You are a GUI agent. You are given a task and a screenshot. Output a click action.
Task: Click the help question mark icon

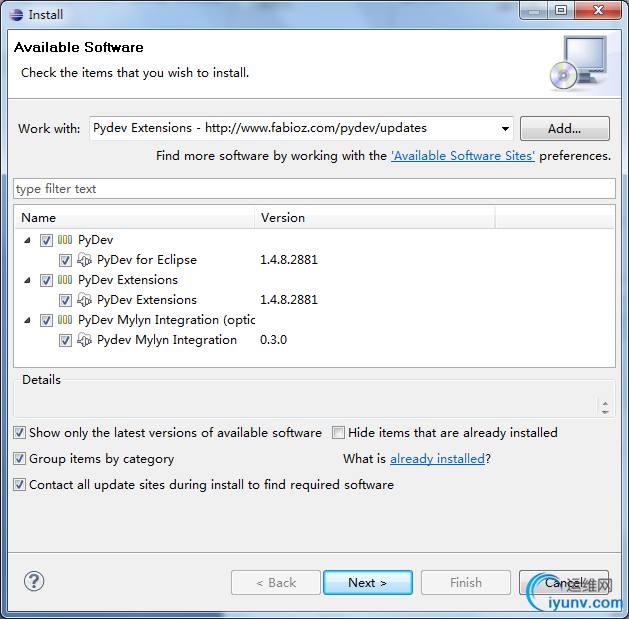click(x=34, y=581)
